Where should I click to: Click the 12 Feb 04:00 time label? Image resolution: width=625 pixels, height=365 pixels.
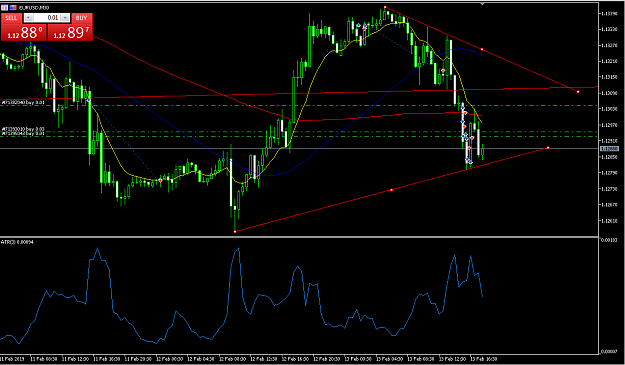201,359
